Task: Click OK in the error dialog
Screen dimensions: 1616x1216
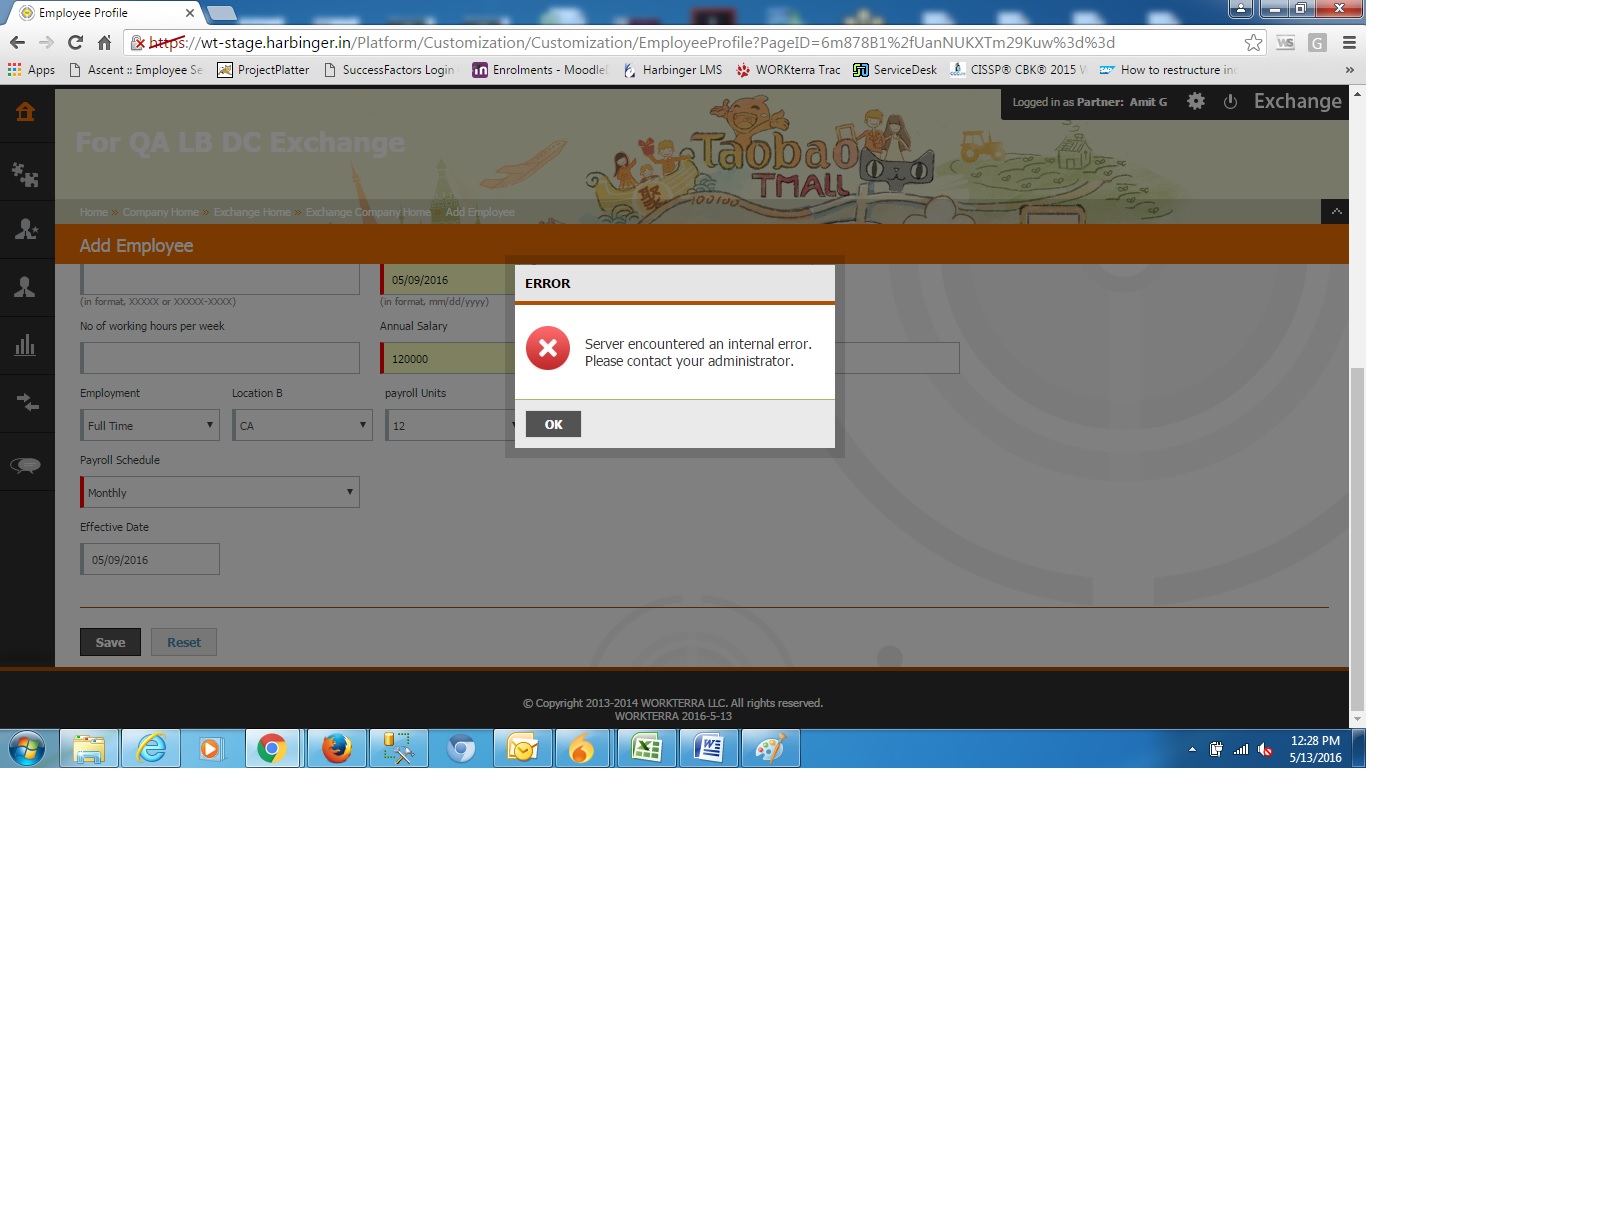Action: tap(553, 425)
